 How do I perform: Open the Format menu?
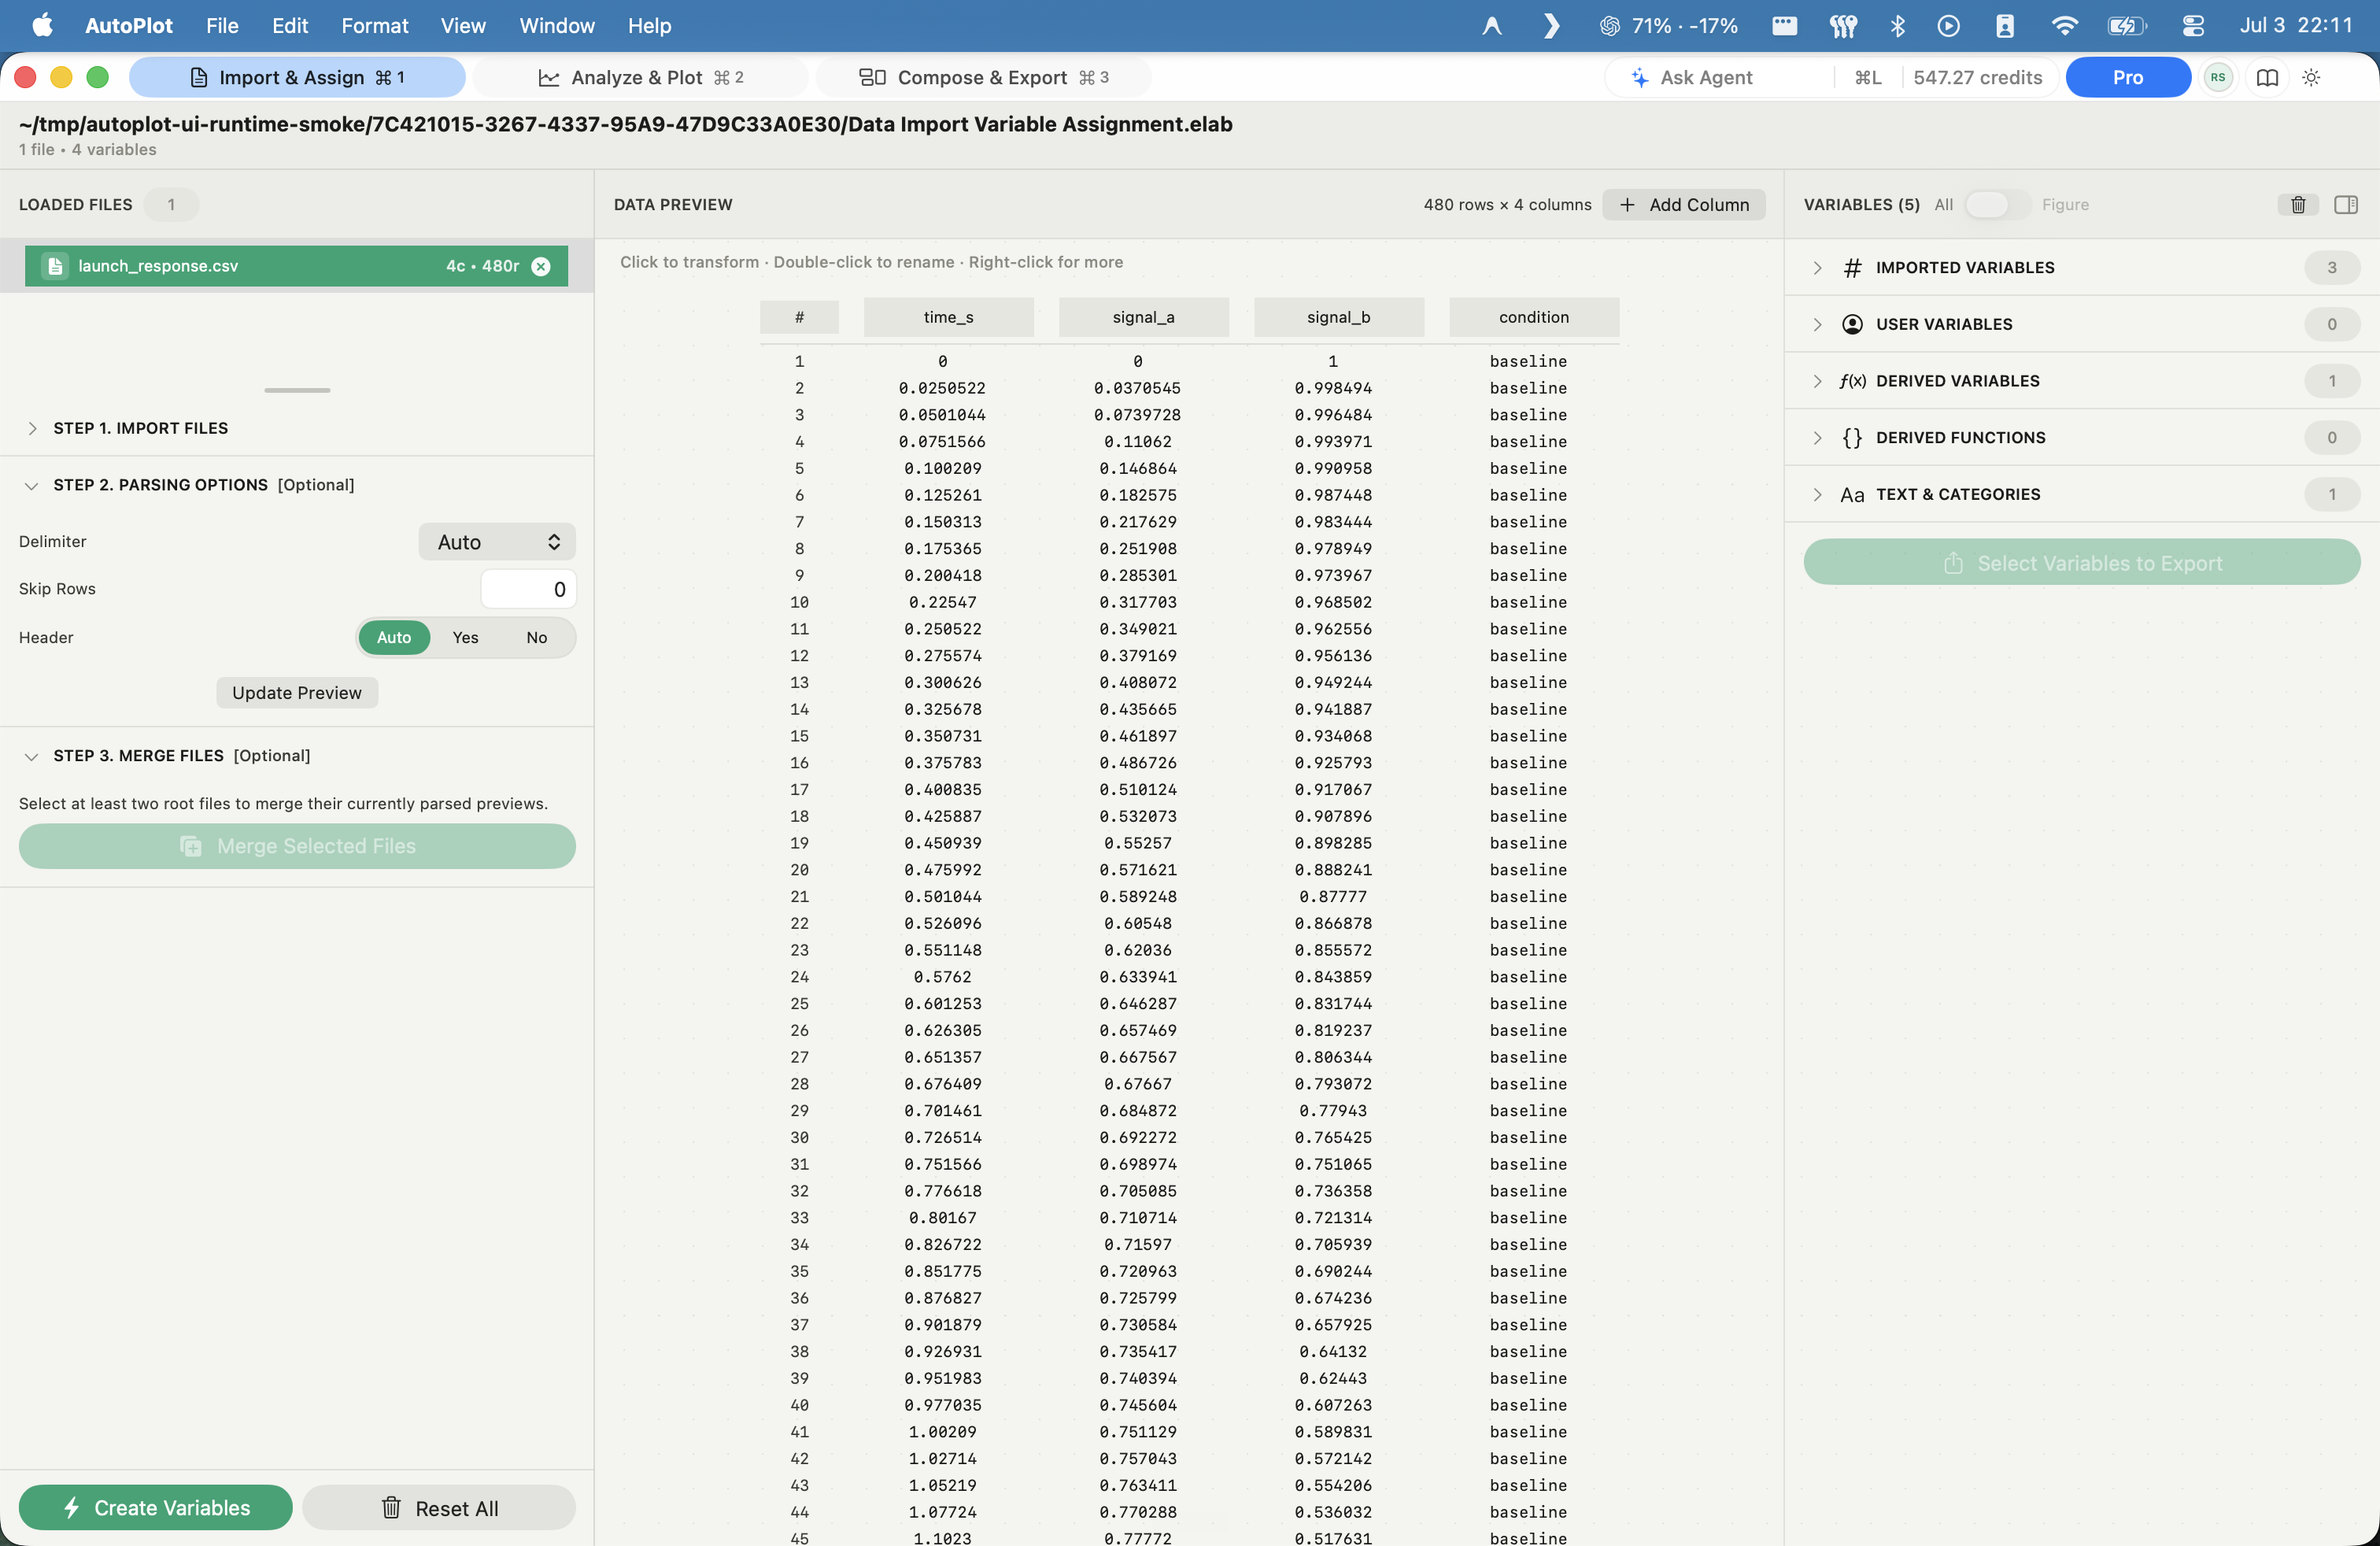pyautogui.click(x=374, y=26)
